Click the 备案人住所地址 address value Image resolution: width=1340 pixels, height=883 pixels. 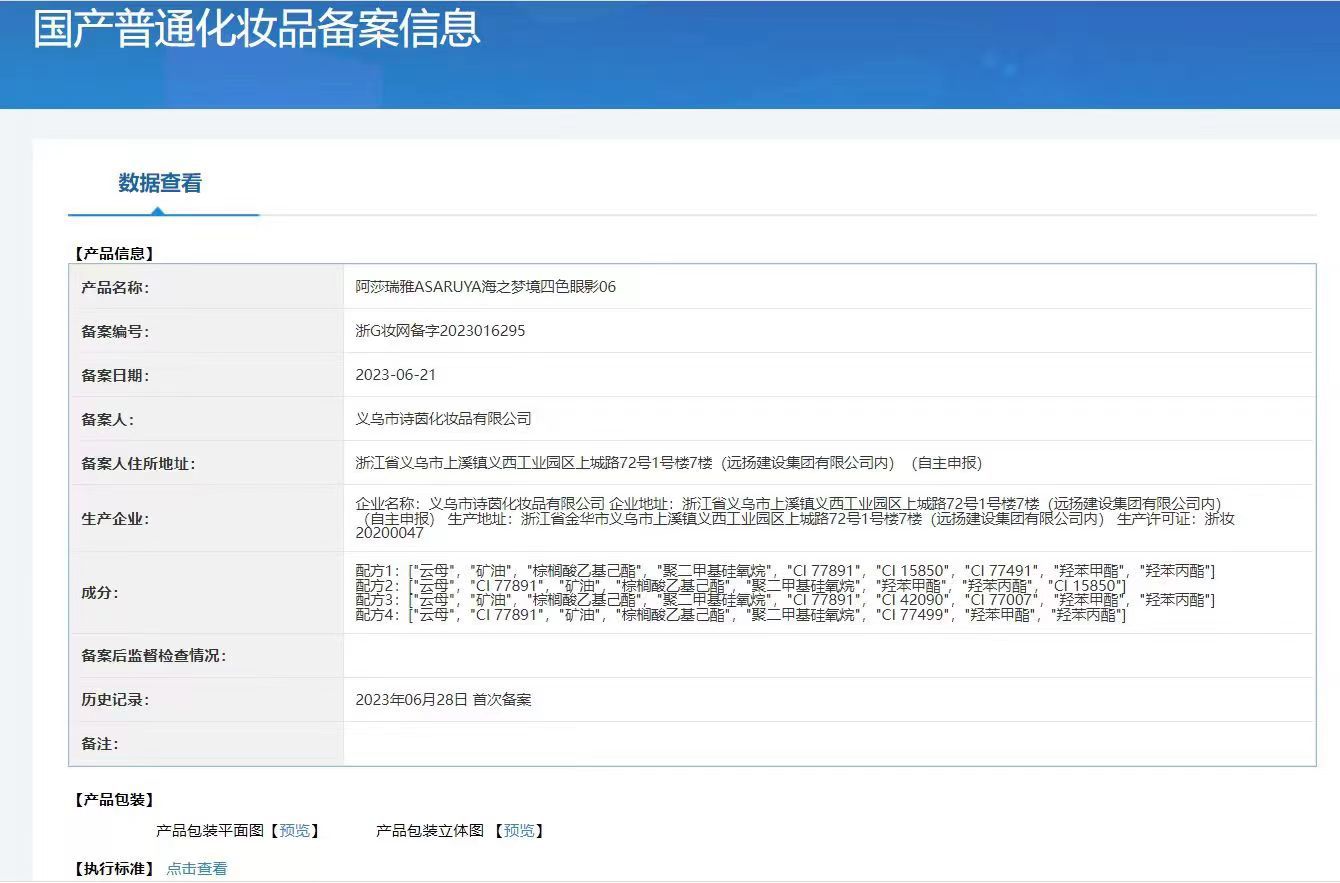click(x=669, y=463)
